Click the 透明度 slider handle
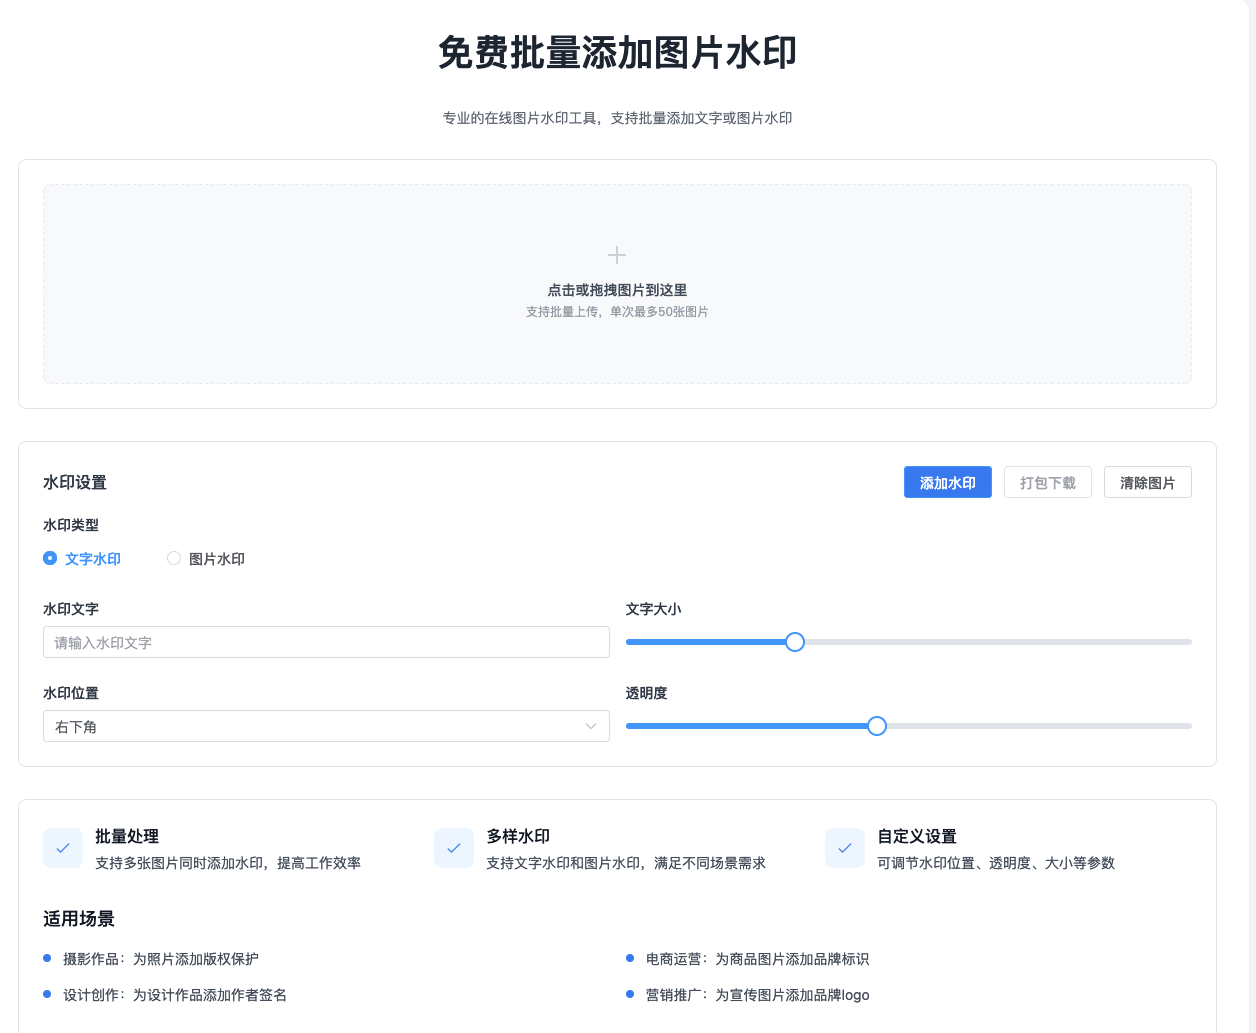1256x1033 pixels. [877, 726]
